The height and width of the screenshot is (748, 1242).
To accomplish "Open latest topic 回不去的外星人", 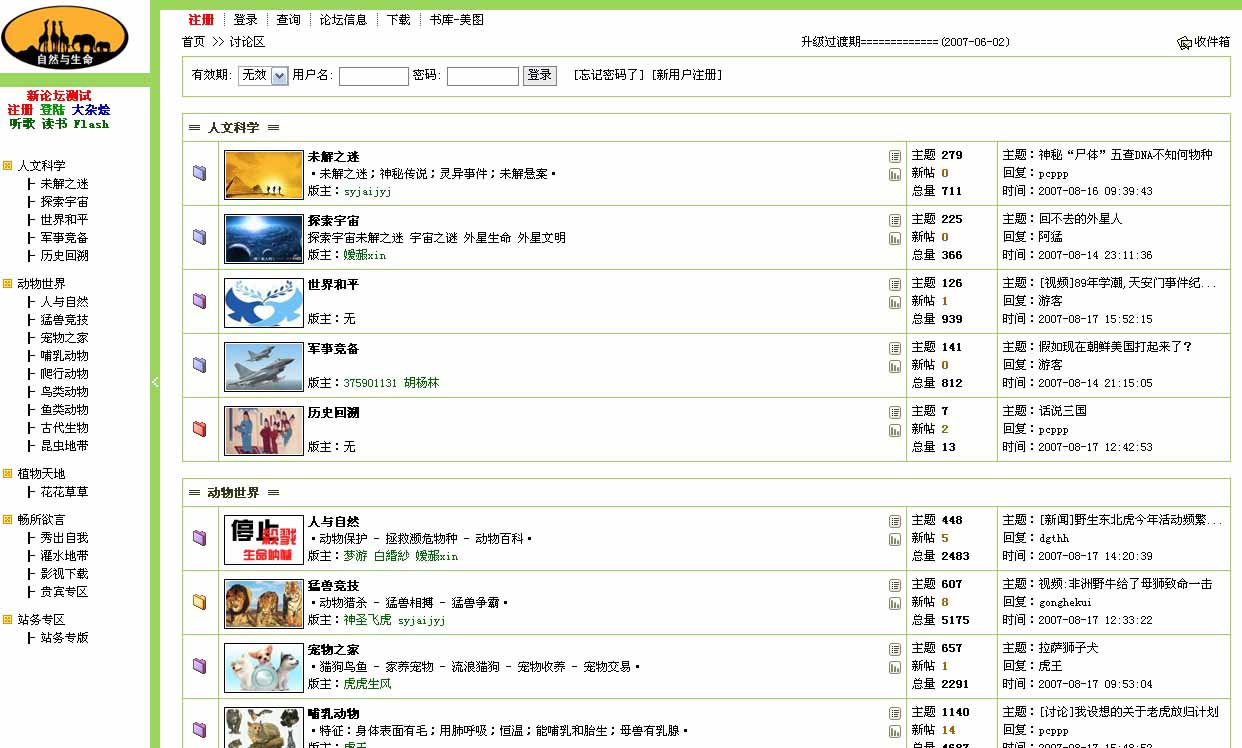I will tap(1081, 219).
